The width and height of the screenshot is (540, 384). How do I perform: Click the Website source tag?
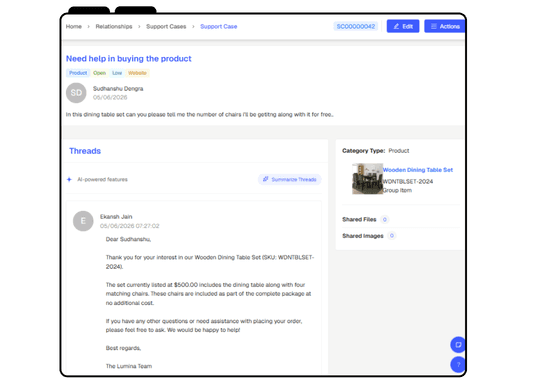(137, 73)
